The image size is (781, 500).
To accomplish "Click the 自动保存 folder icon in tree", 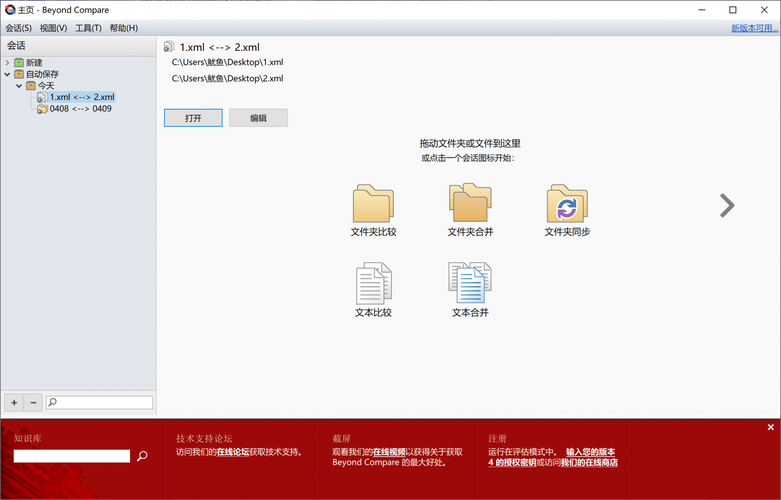I will pyautogui.click(x=19, y=74).
